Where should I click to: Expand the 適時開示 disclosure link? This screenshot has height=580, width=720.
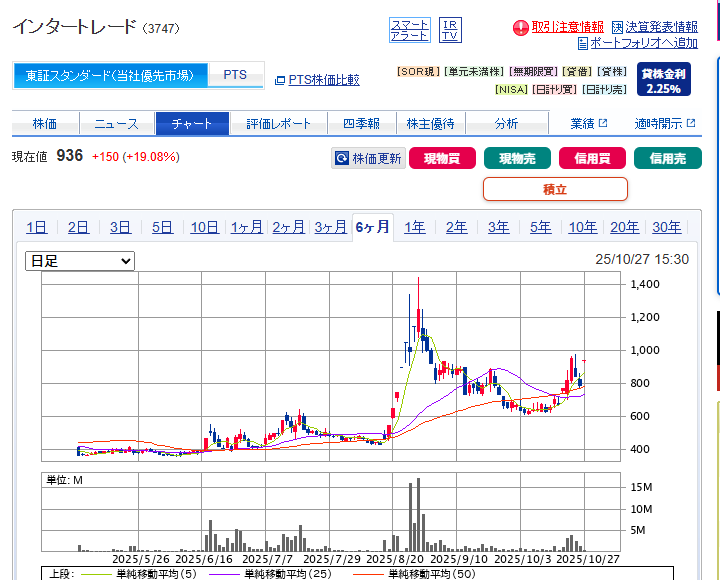tap(664, 124)
